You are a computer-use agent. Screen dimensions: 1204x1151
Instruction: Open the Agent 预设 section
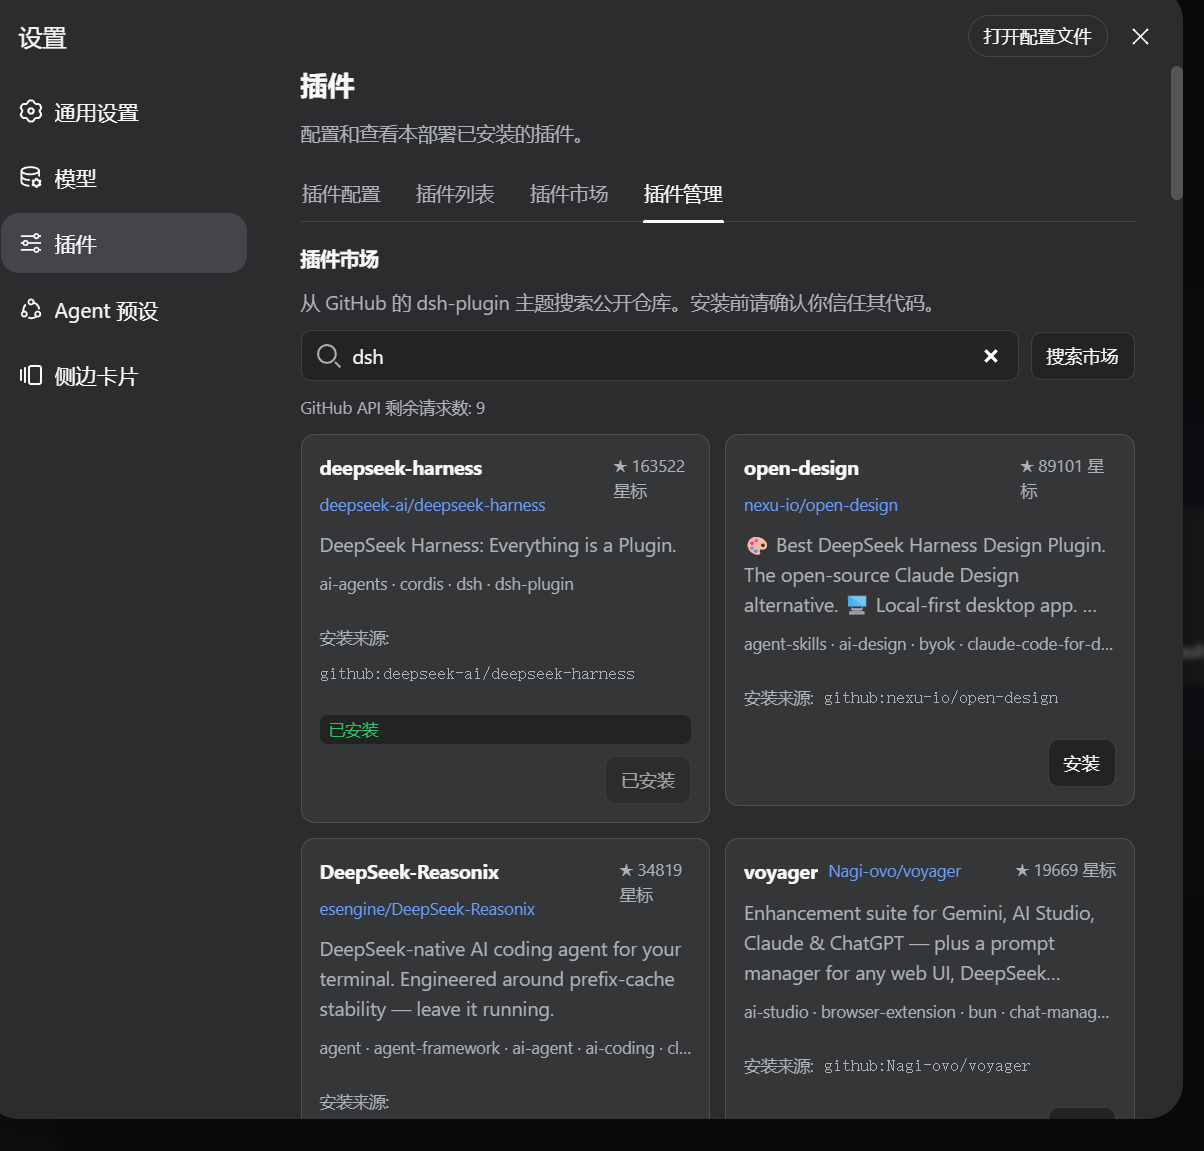pyautogui.click(x=124, y=310)
